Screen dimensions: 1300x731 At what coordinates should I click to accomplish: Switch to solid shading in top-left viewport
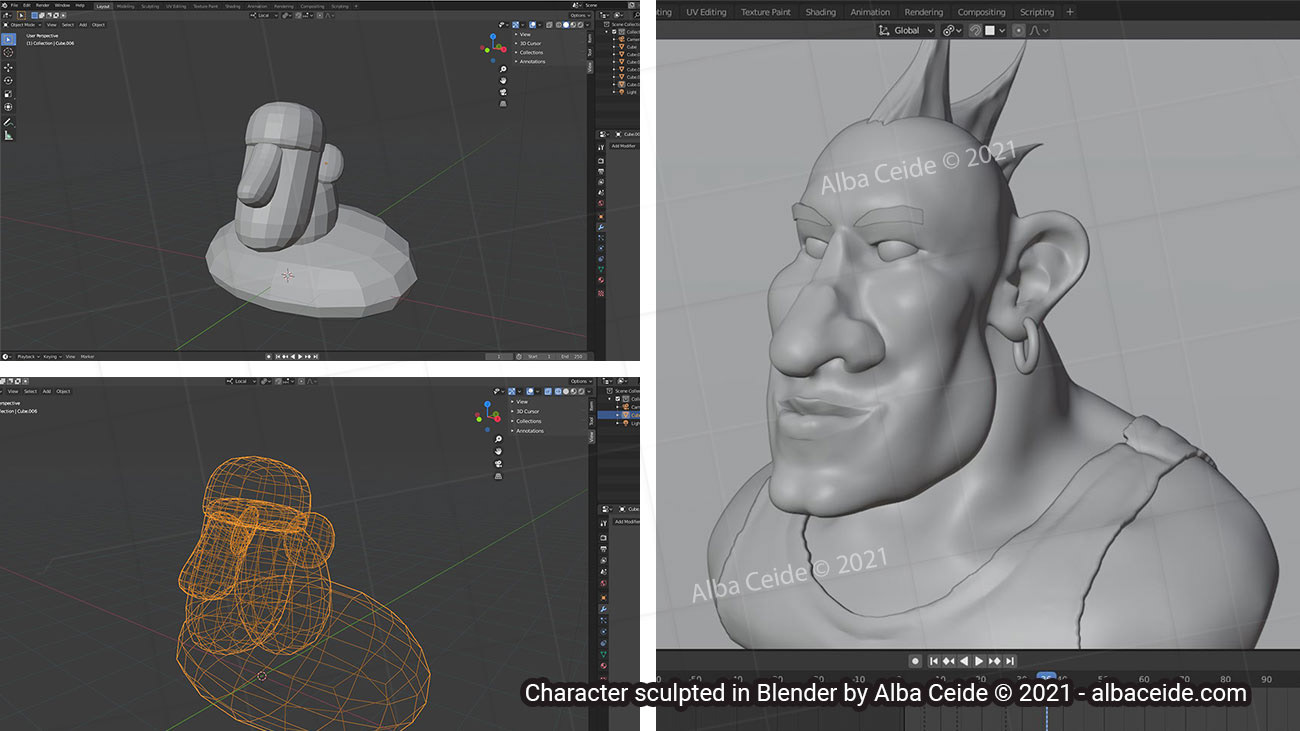566,25
